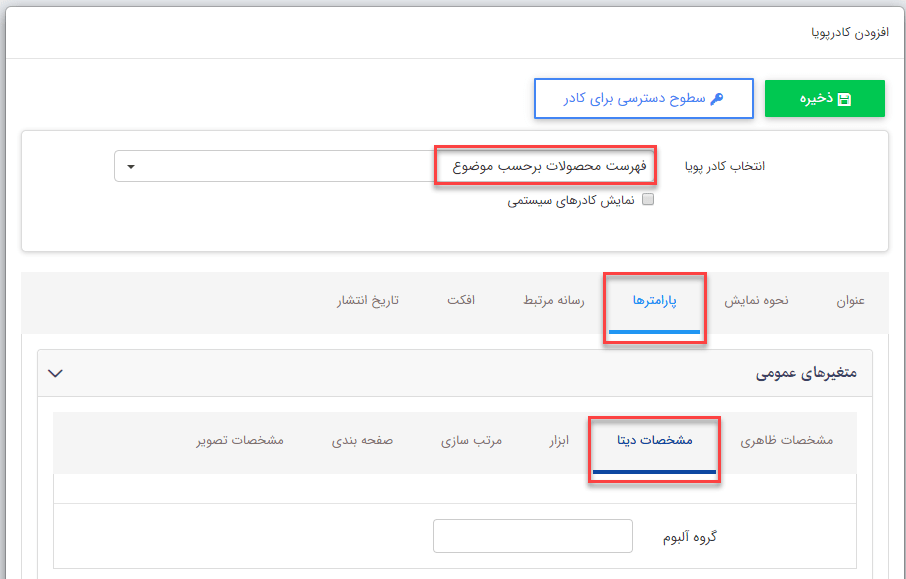Switch to the مرتب سازی sub-tab
Viewport: 906px width, 579px height.
pos(472,440)
